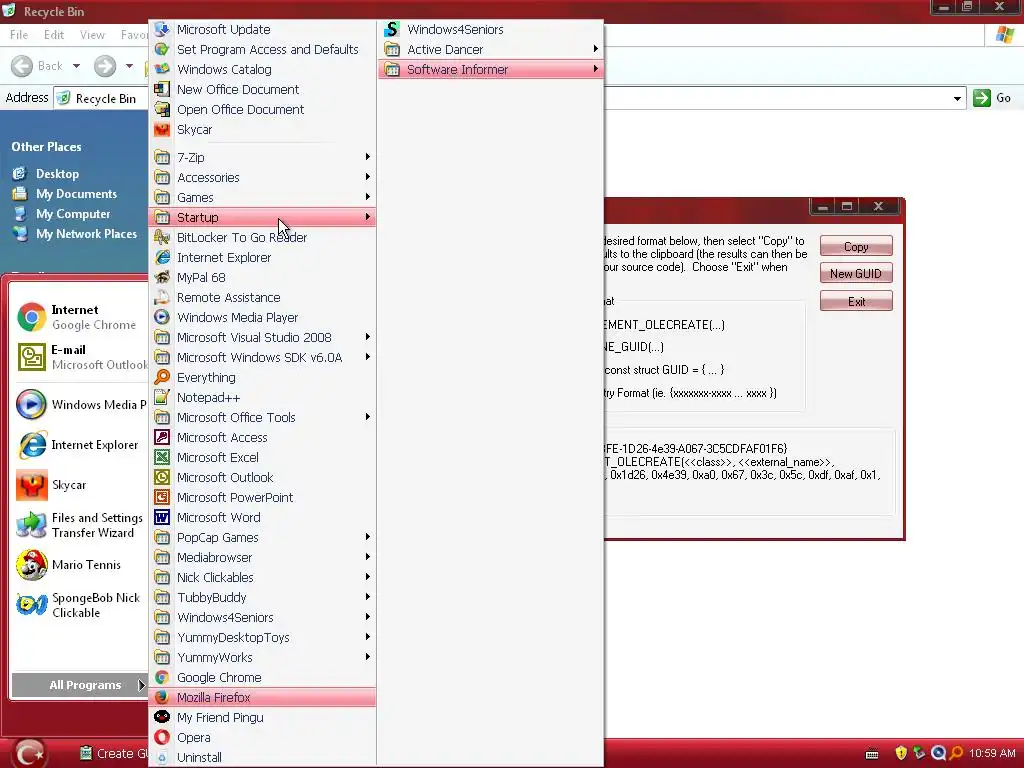The height and width of the screenshot is (768, 1024).
Task: Launch Microsoft Excel icon
Action: coord(162,458)
